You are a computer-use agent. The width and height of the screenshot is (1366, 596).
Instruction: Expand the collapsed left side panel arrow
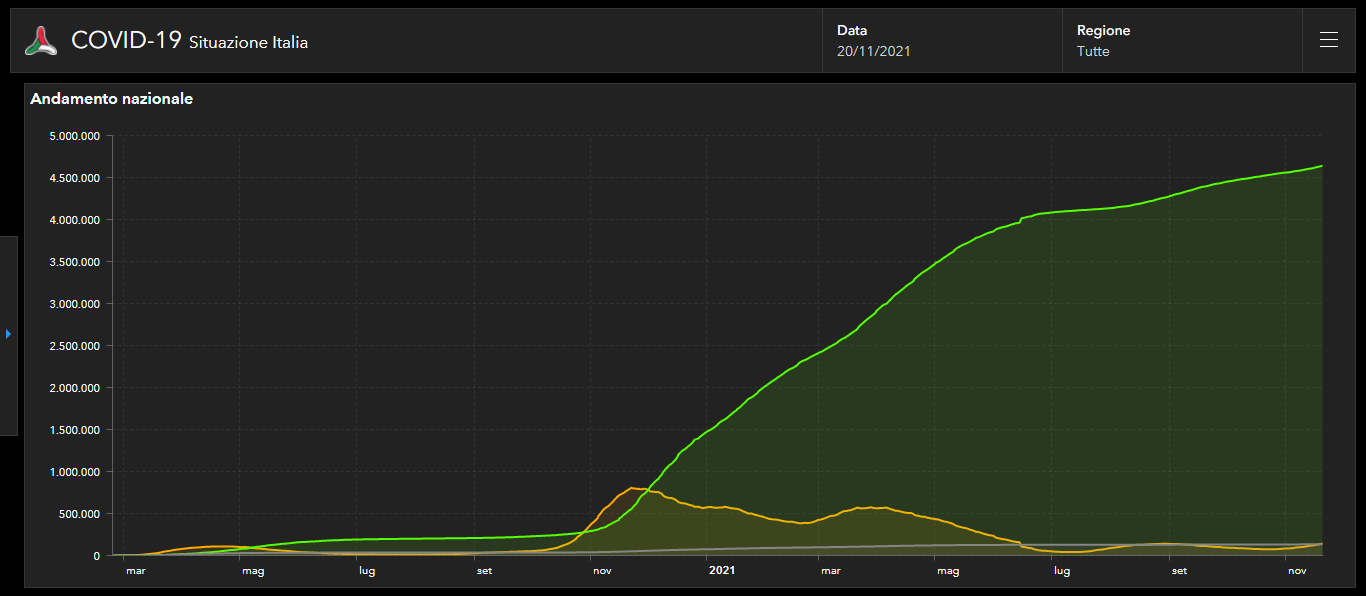(8, 334)
